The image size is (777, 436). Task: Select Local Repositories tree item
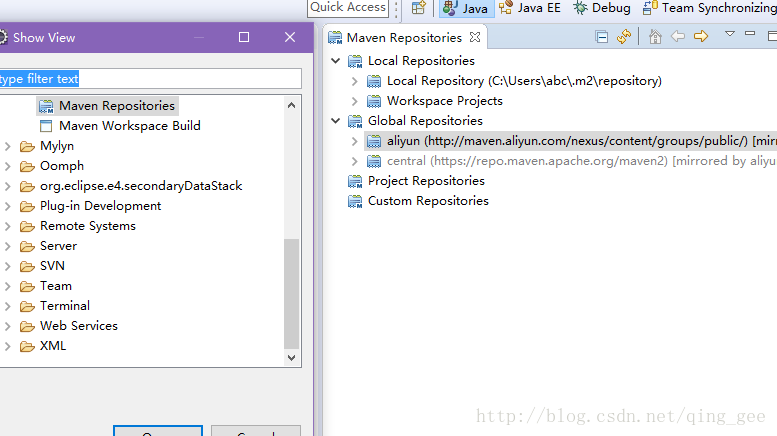pos(421,61)
